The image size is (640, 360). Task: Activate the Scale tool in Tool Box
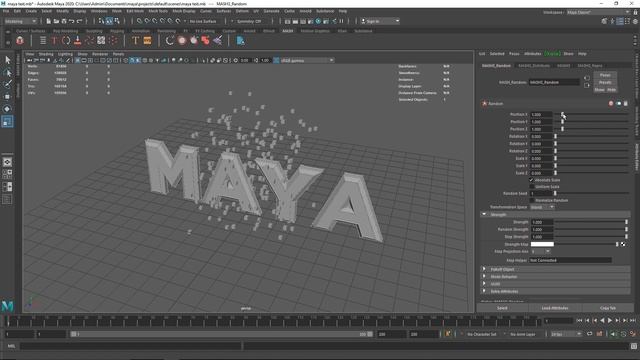click(7, 121)
